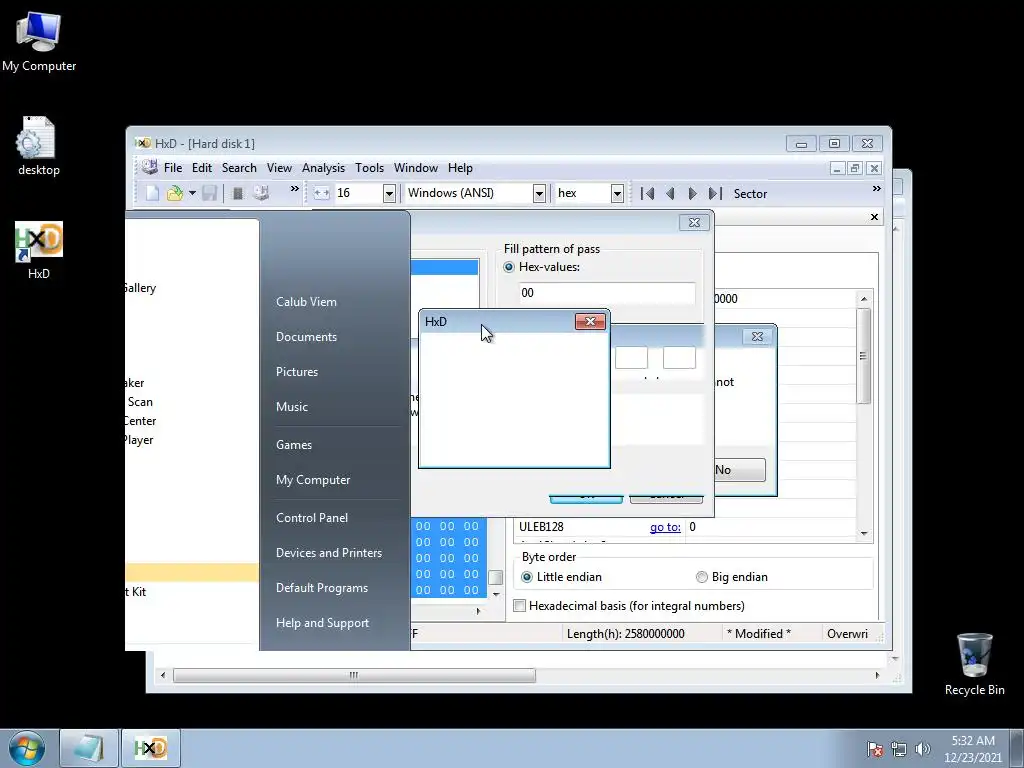
Task: Open the Window menu
Action: click(x=416, y=168)
